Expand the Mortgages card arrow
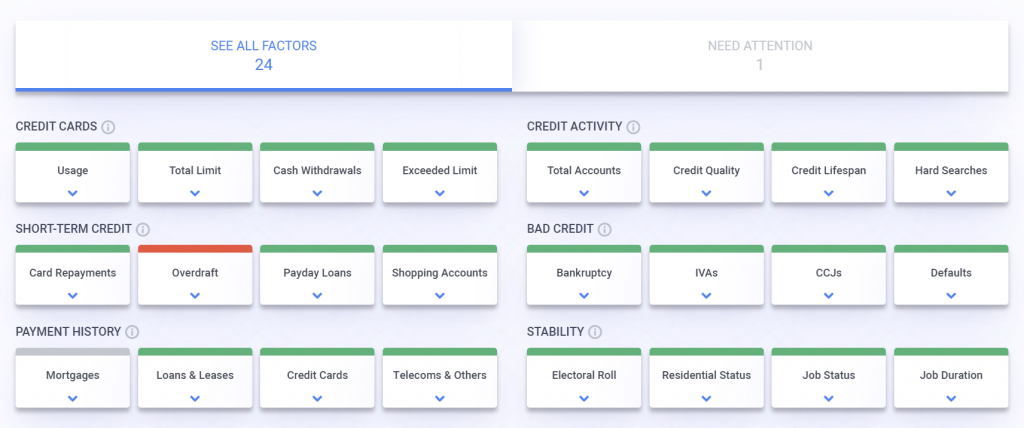Image resolution: width=1024 pixels, height=428 pixels. tap(73, 398)
